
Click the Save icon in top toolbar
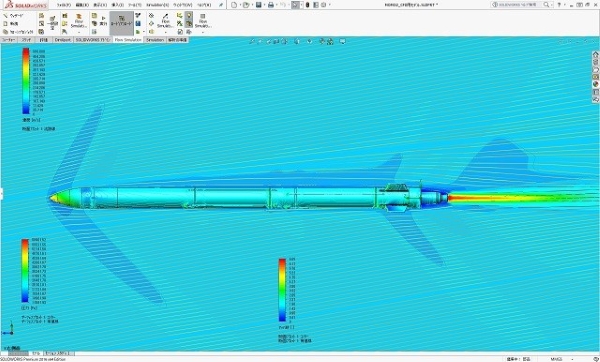click(259, 5)
